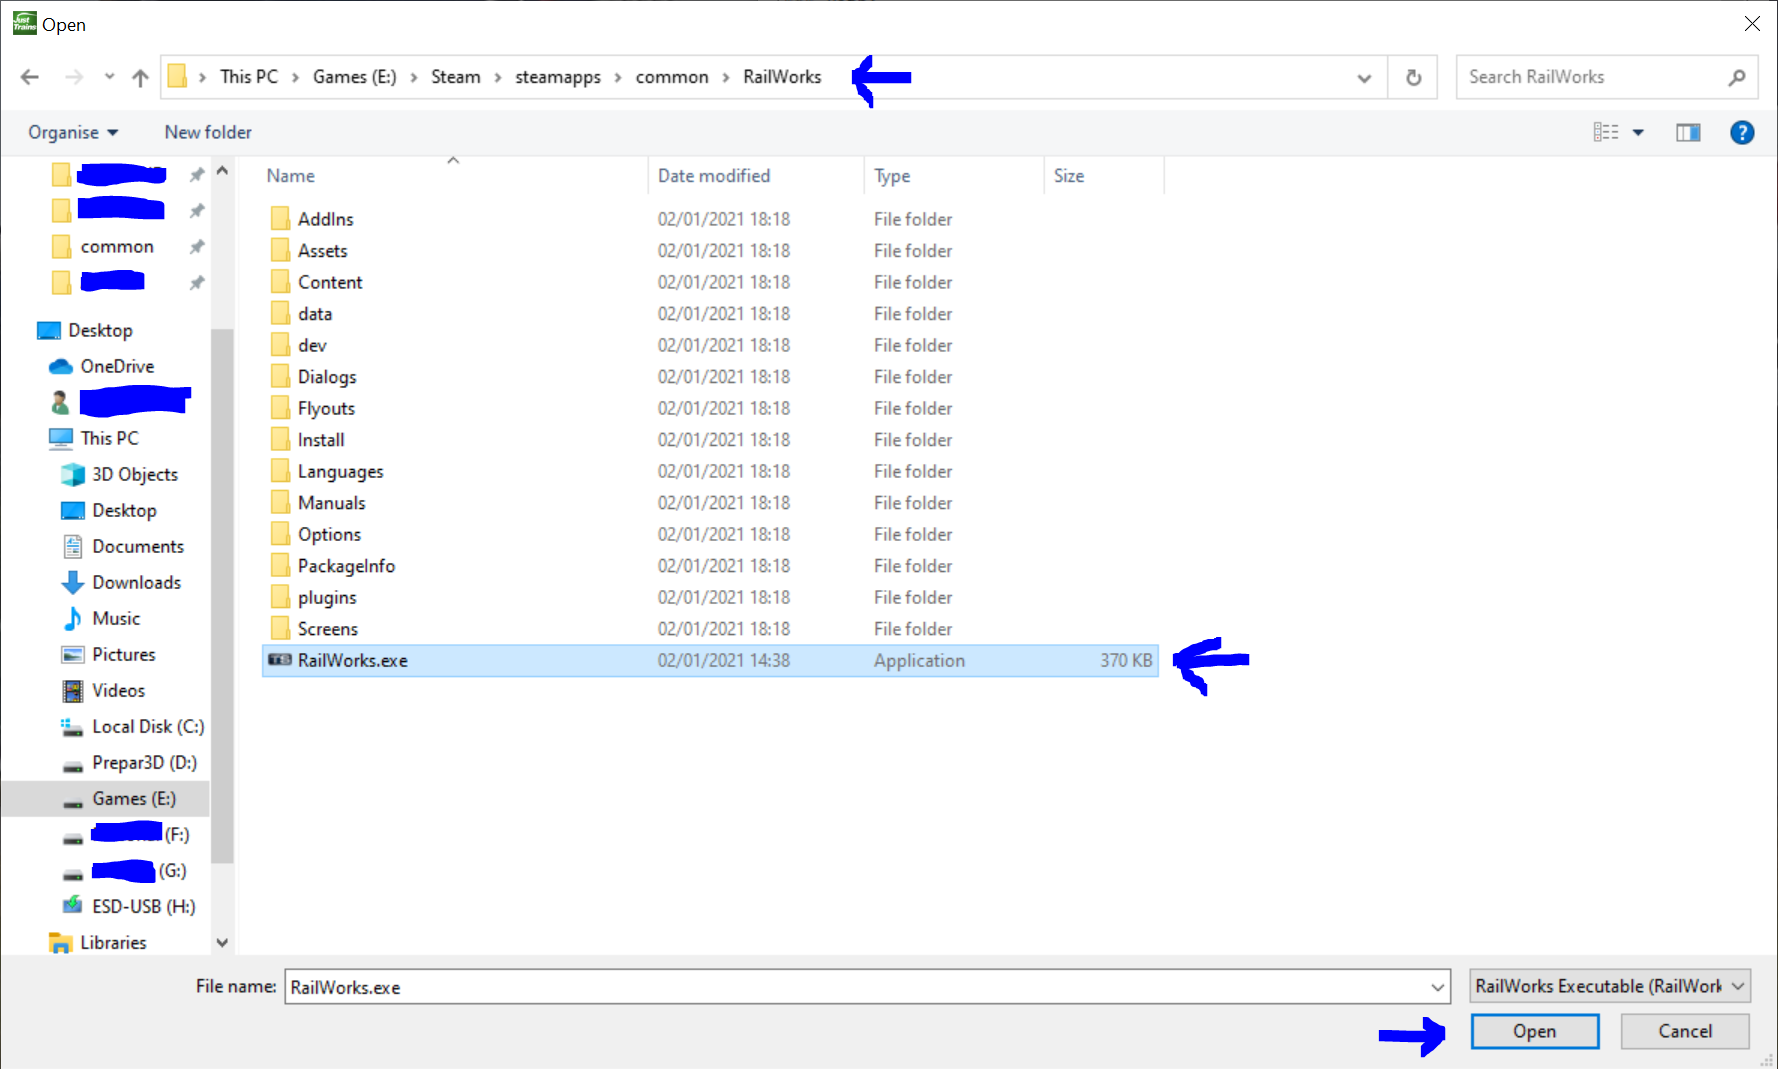Expand the address bar history dropdown

(1363, 77)
